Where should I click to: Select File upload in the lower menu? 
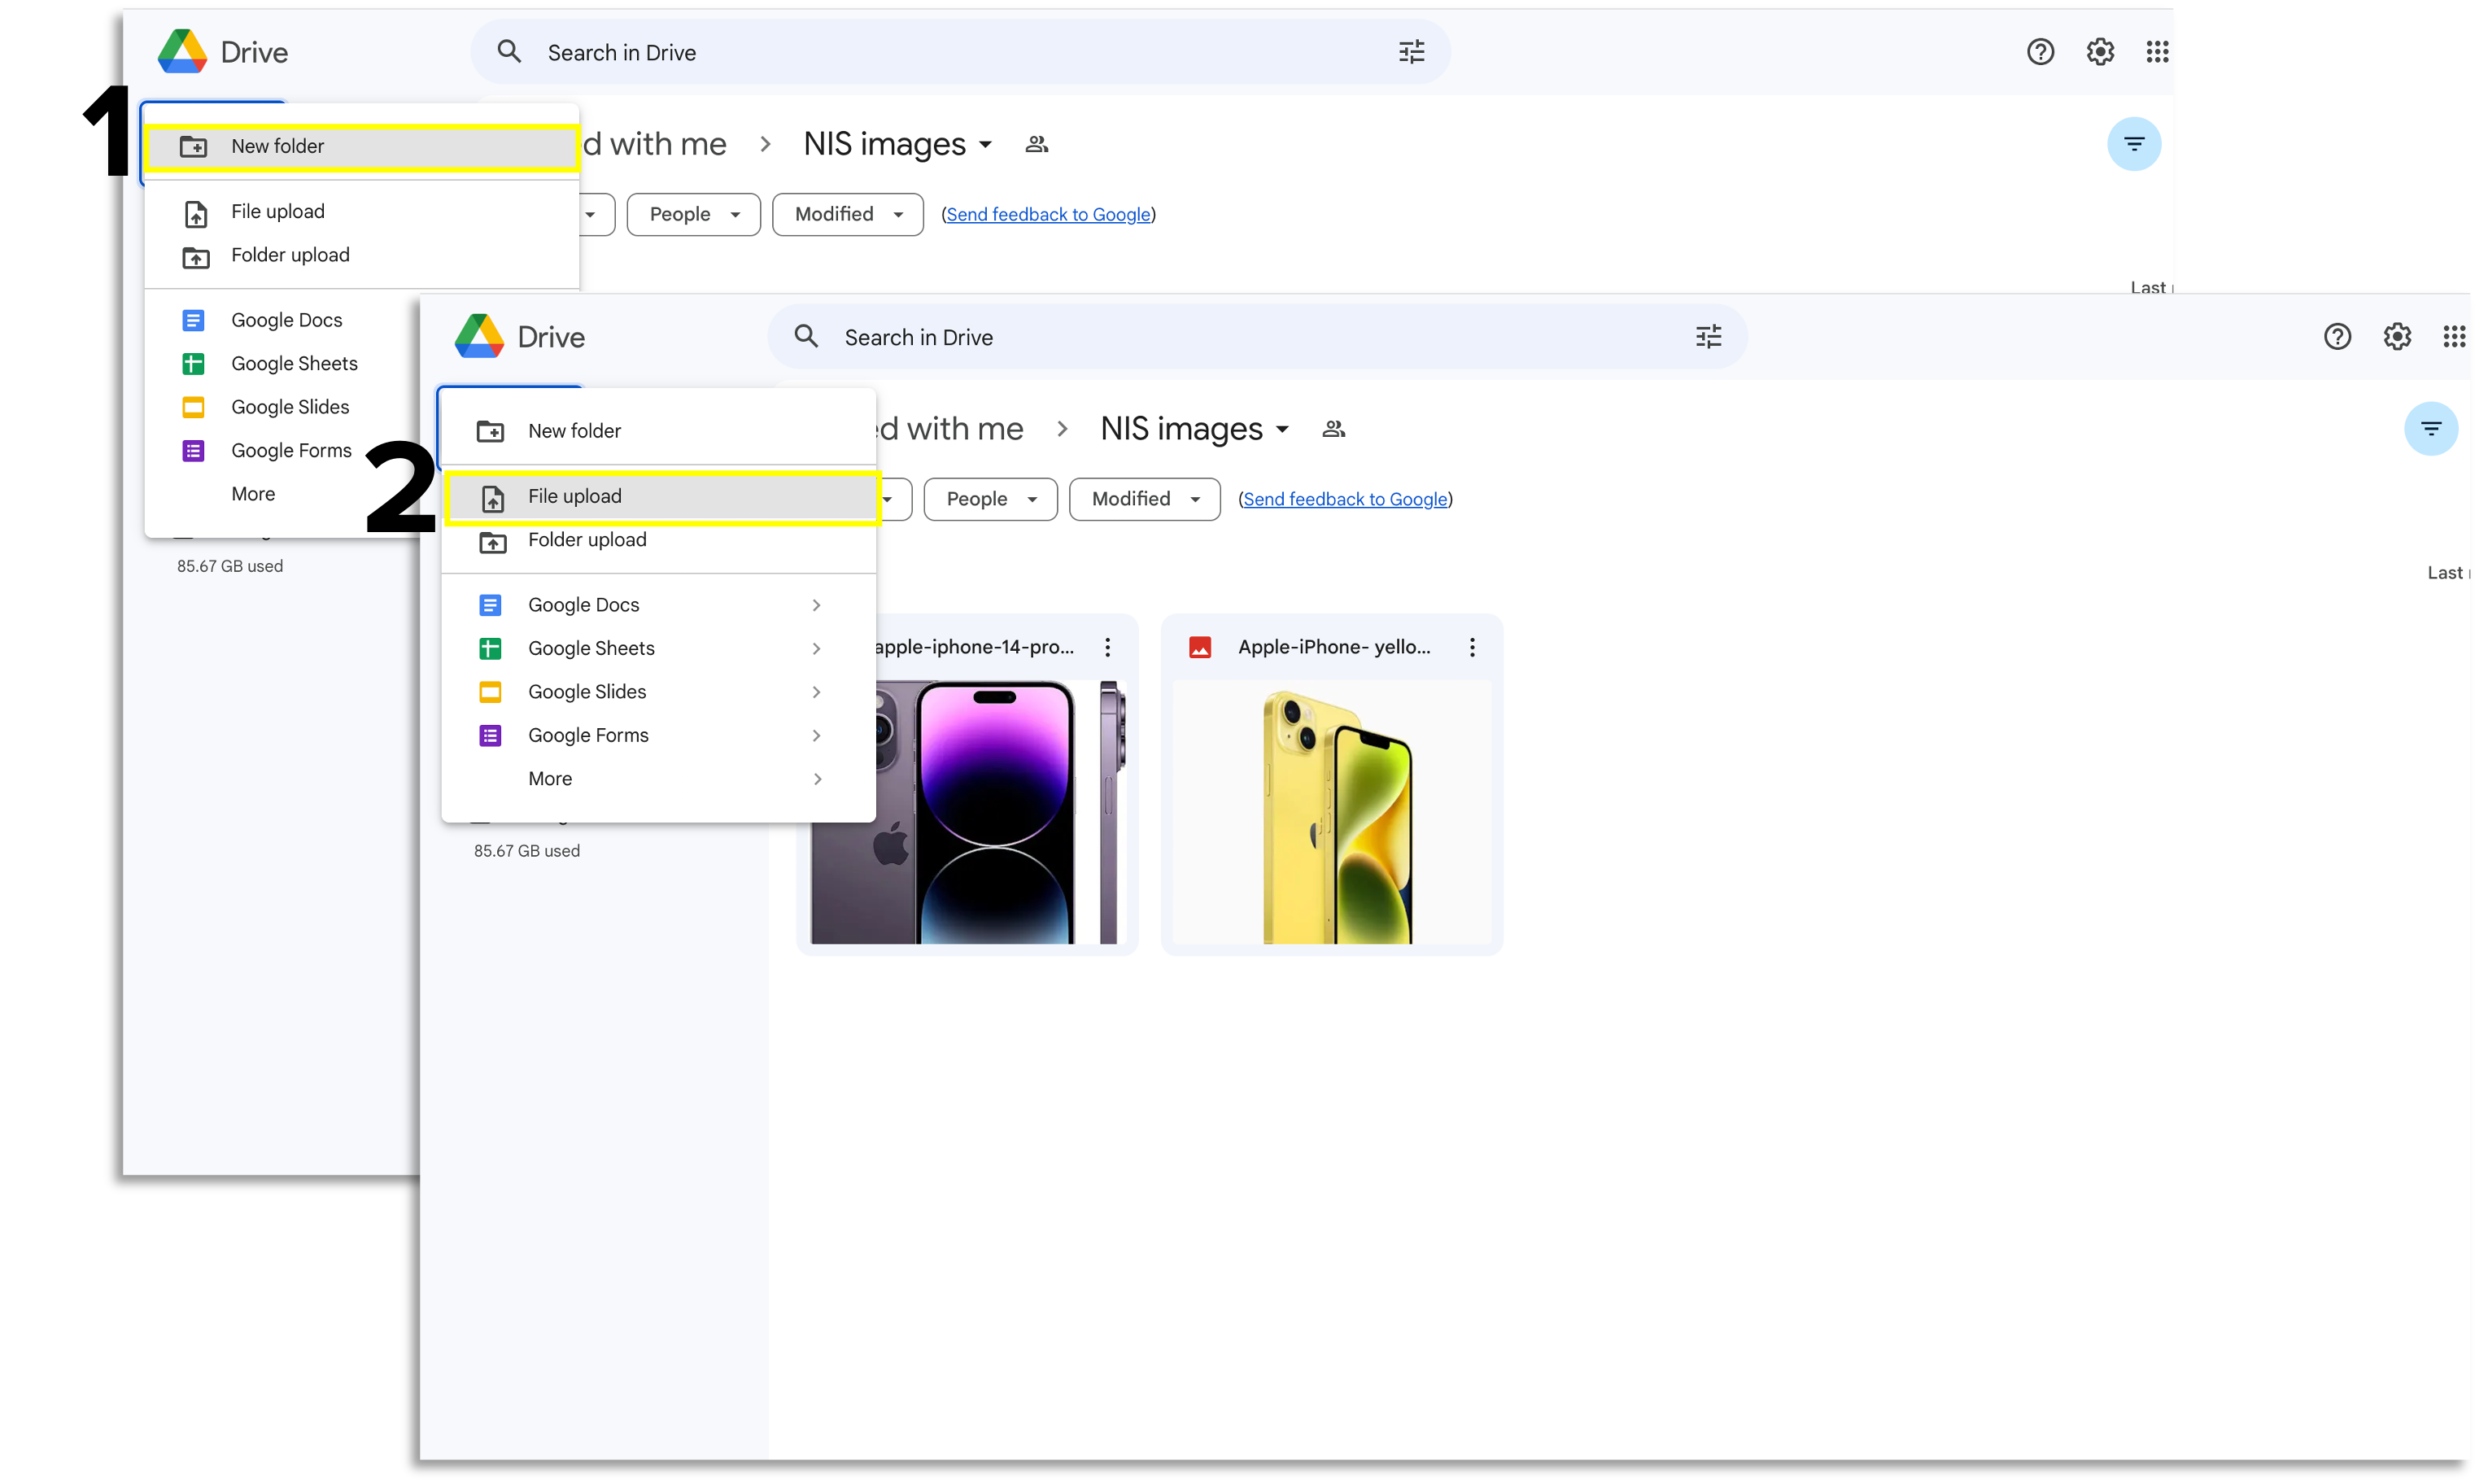575,496
